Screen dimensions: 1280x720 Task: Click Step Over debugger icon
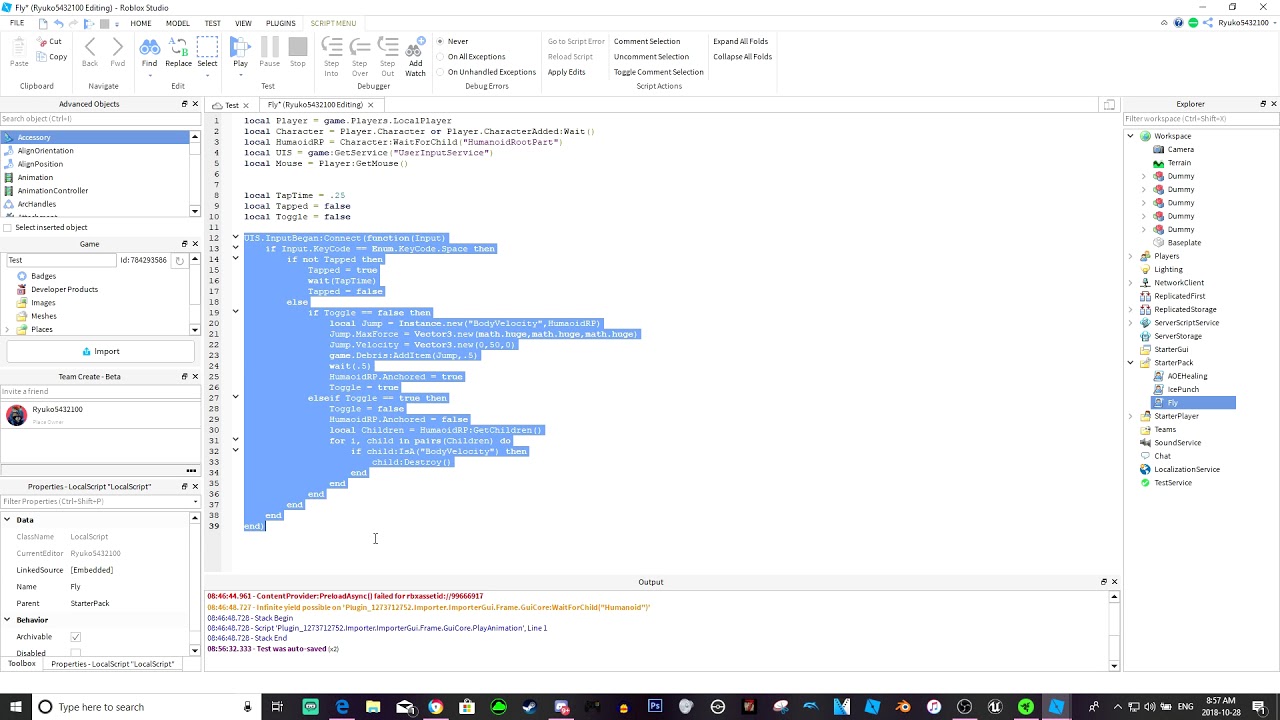tap(359, 56)
